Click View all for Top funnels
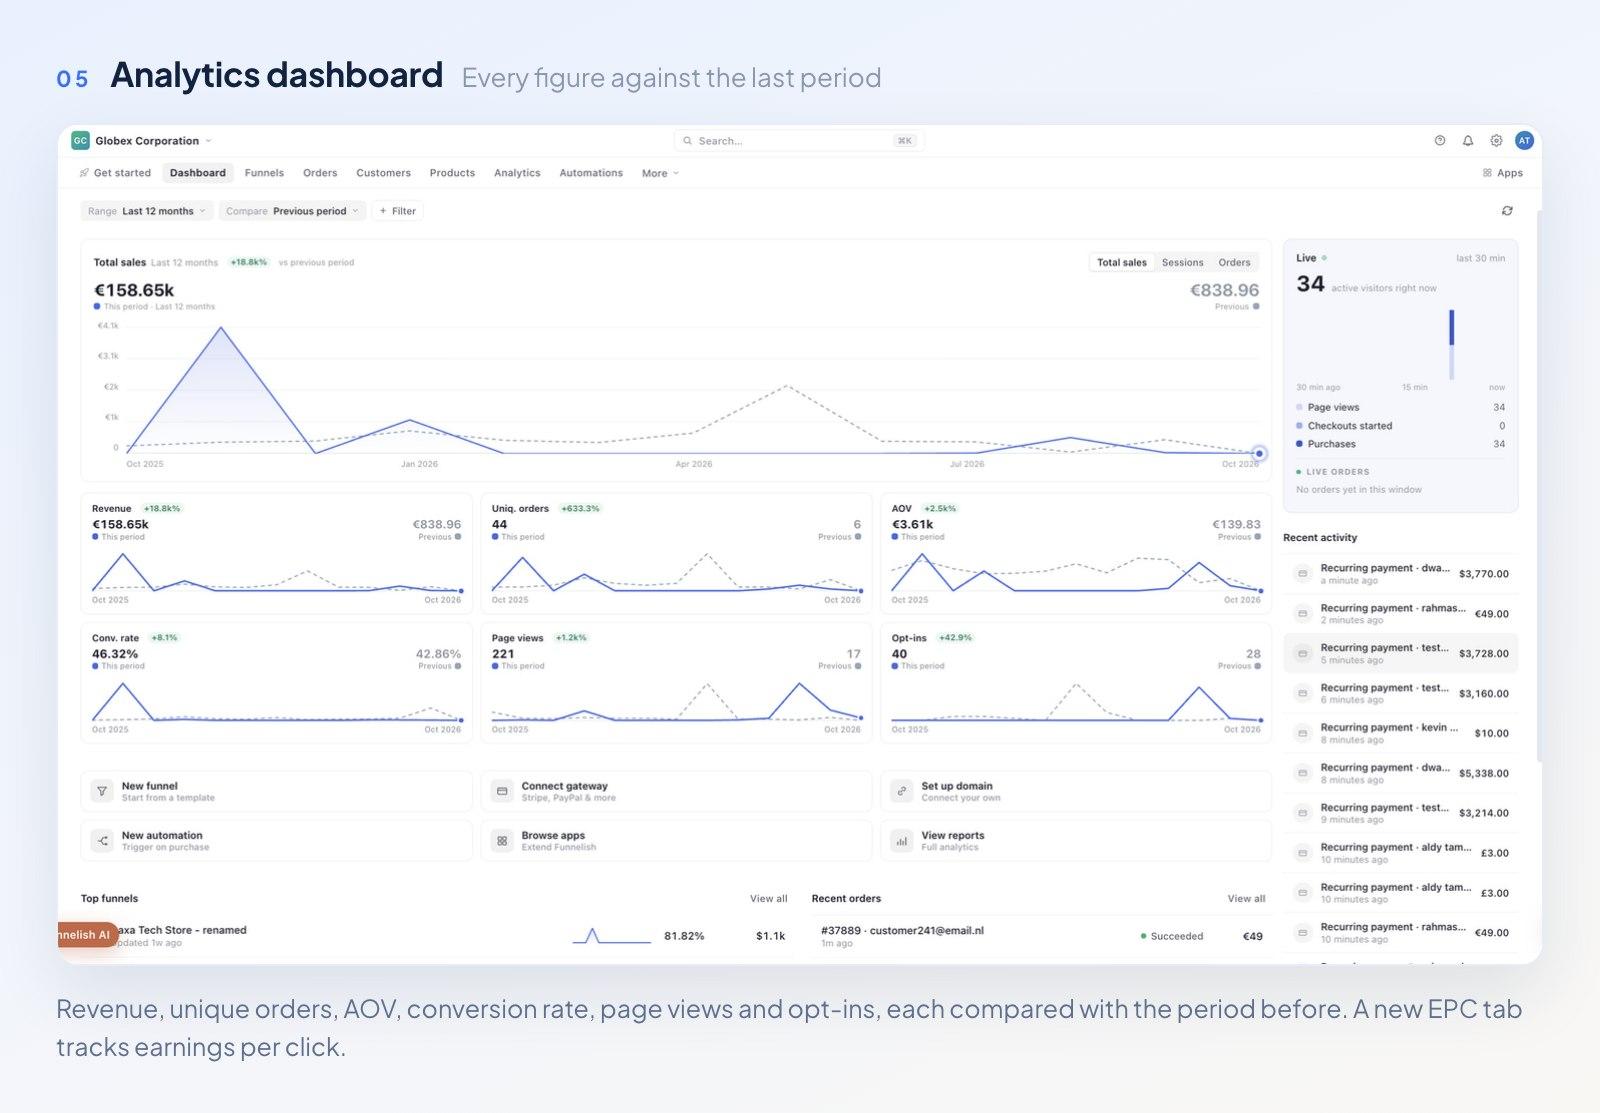 (769, 899)
